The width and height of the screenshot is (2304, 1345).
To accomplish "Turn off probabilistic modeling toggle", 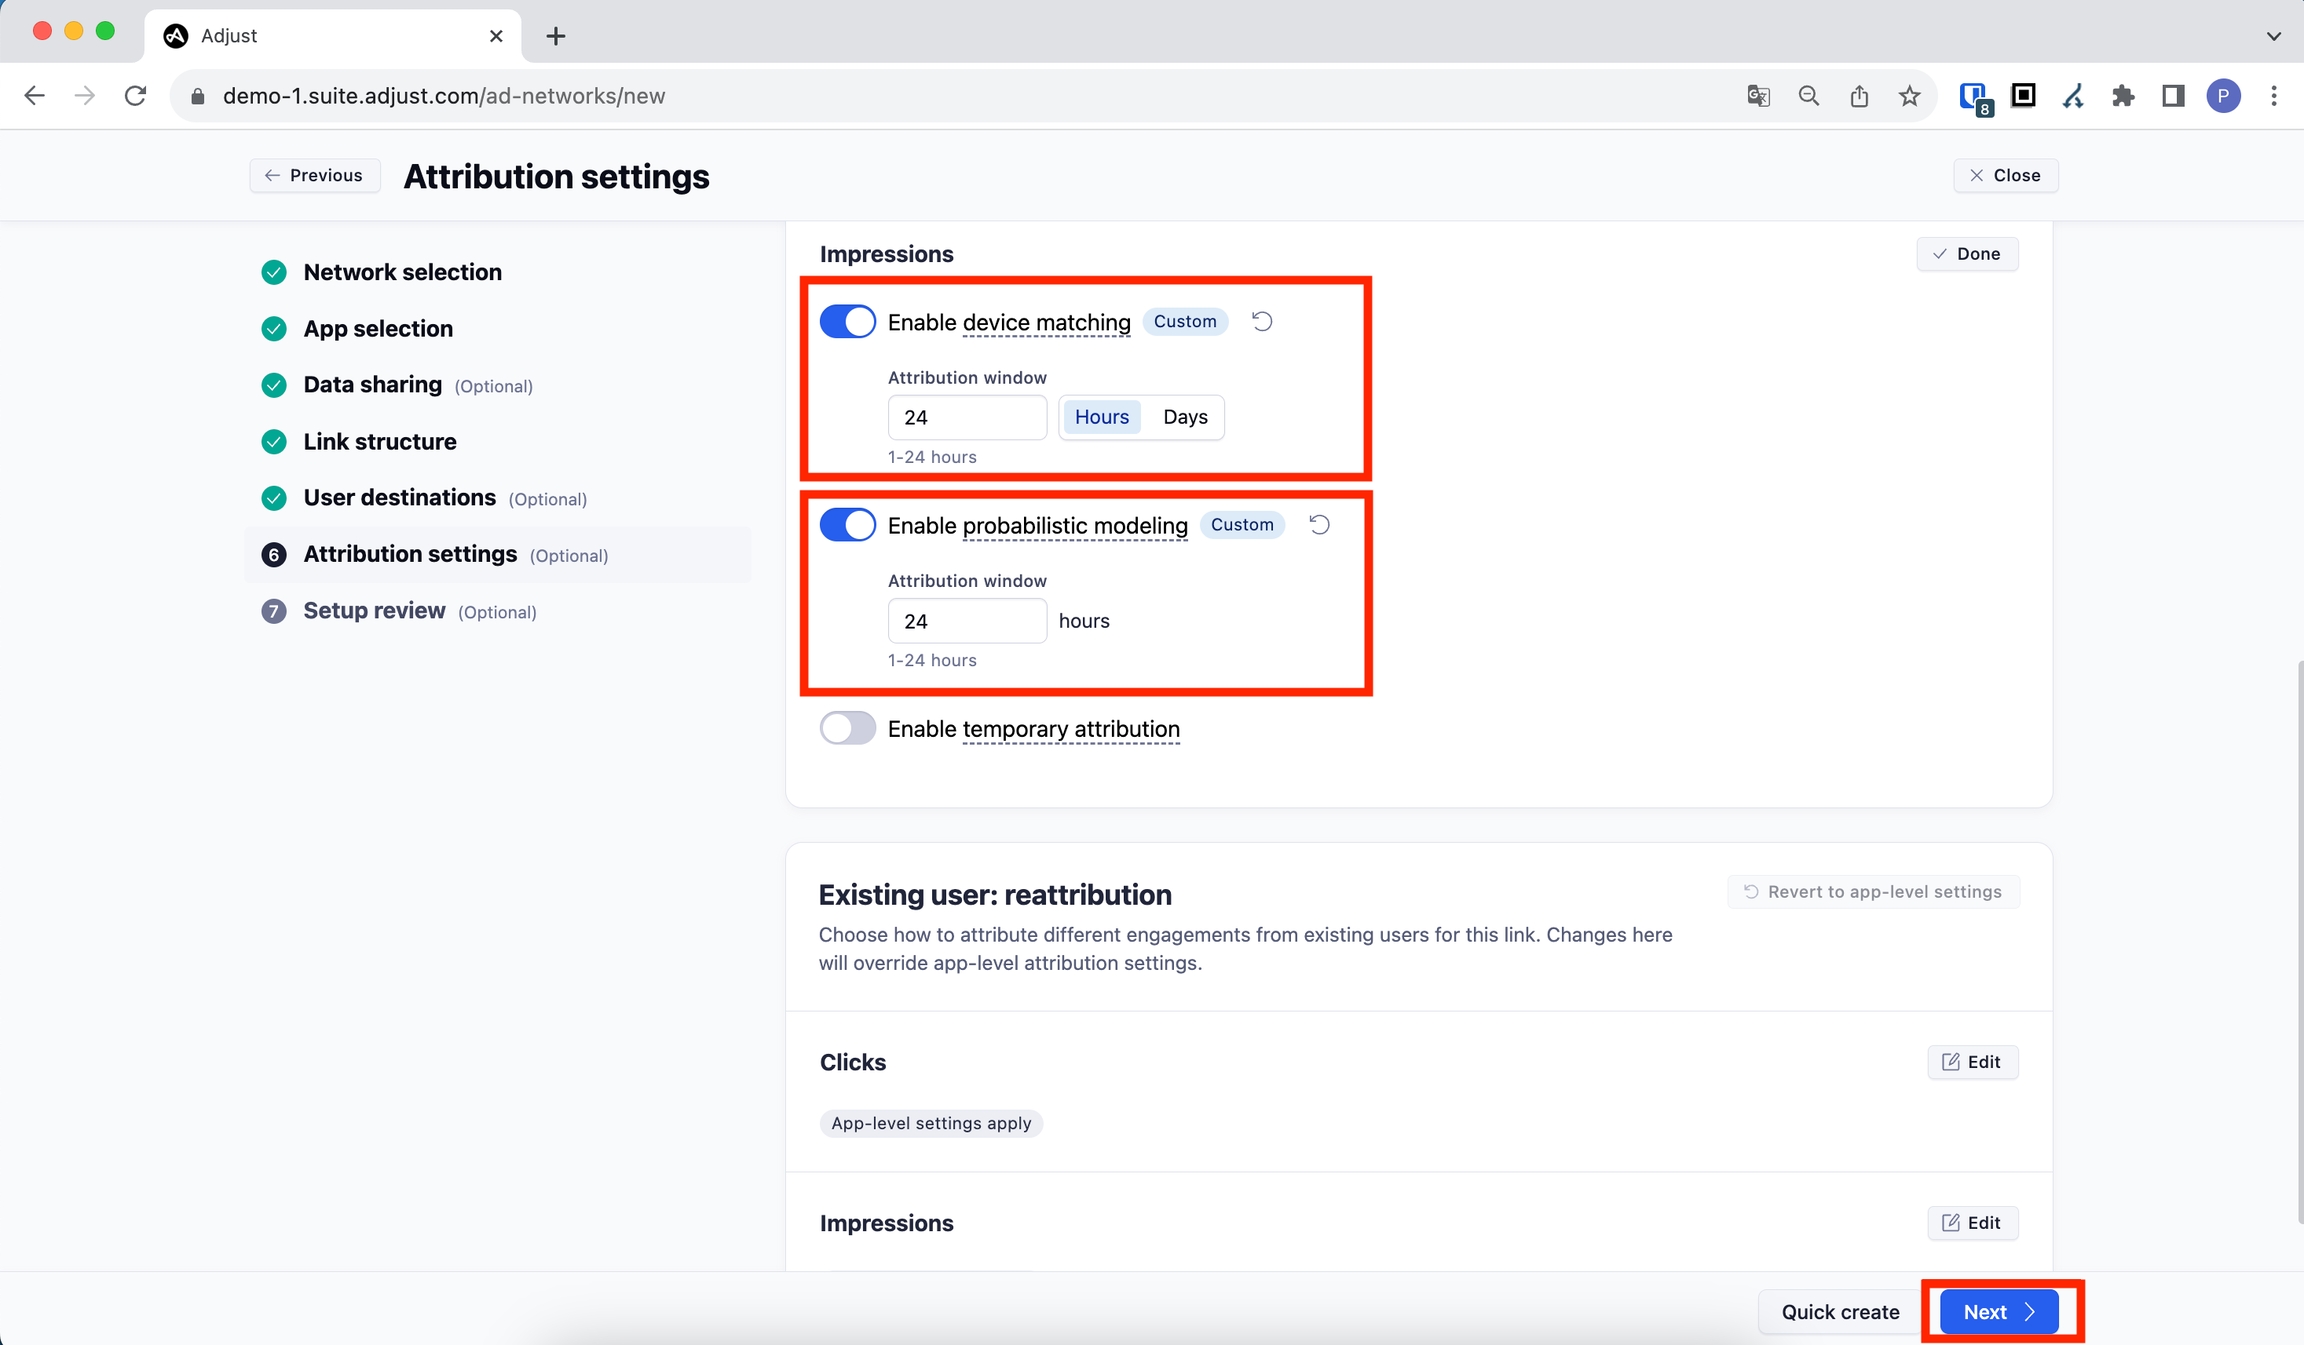I will (847, 525).
